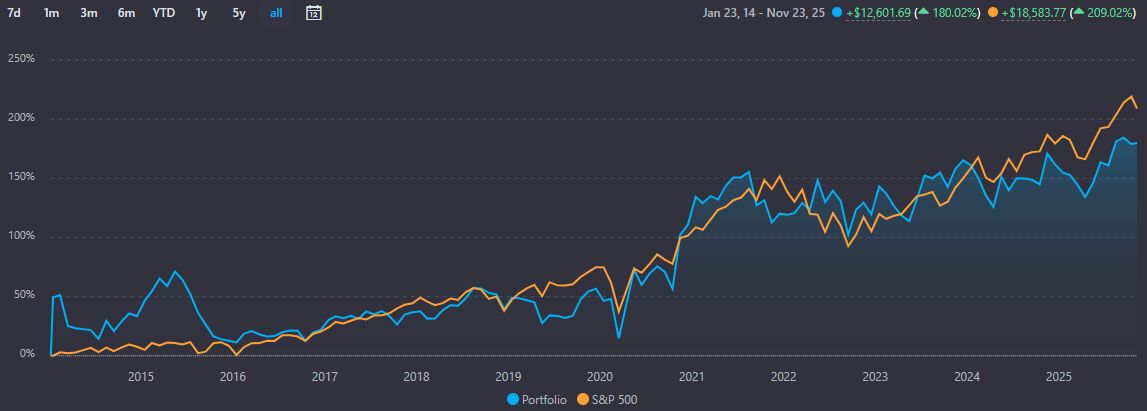The image size is (1147, 411).
Task: Click the +$18,583.77 S&P gain value
Action: tap(1033, 13)
